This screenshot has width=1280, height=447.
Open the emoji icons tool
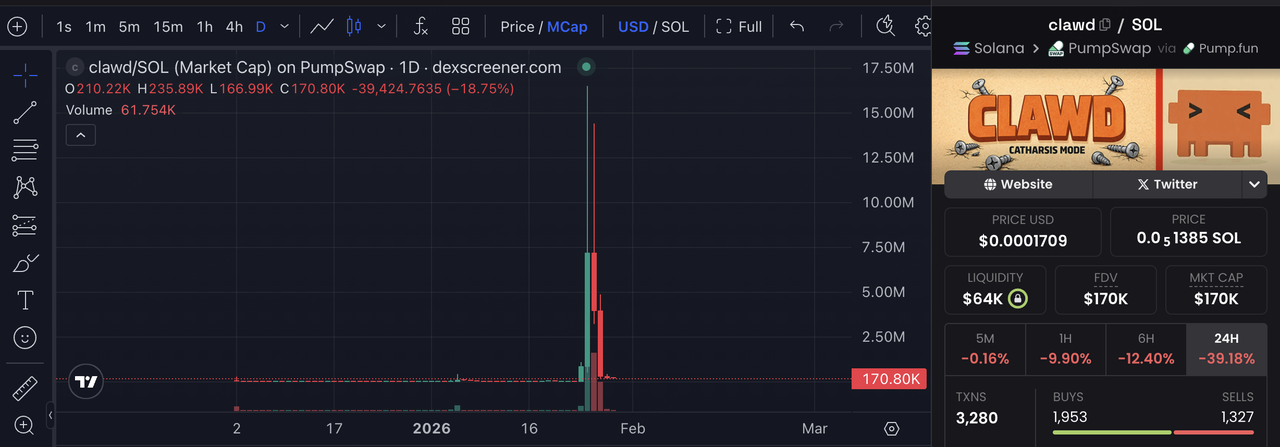coord(25,338)
